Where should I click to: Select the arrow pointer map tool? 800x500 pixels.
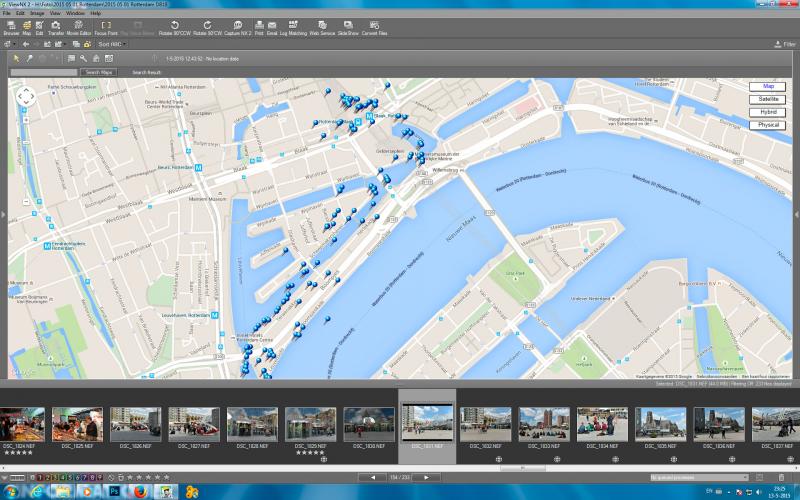tap(16, 59)
